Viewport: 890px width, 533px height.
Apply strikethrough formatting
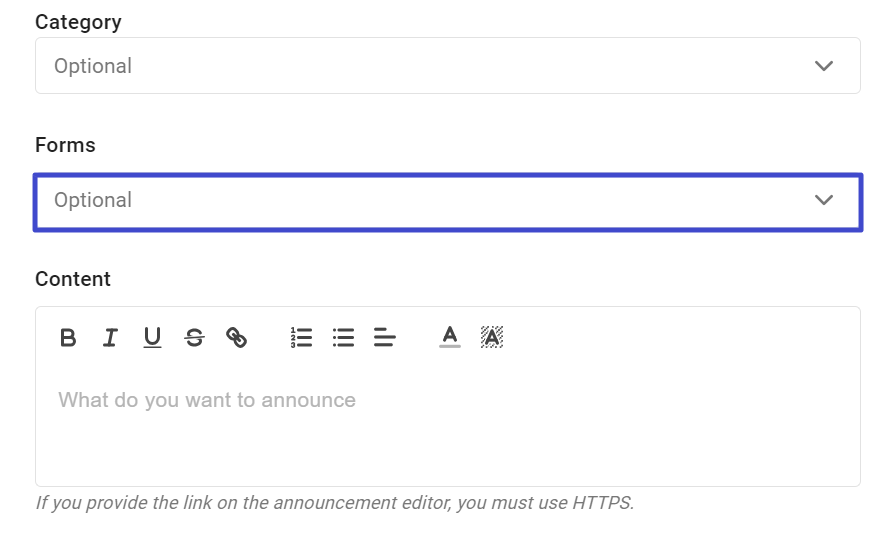click(x=194, y=338)
